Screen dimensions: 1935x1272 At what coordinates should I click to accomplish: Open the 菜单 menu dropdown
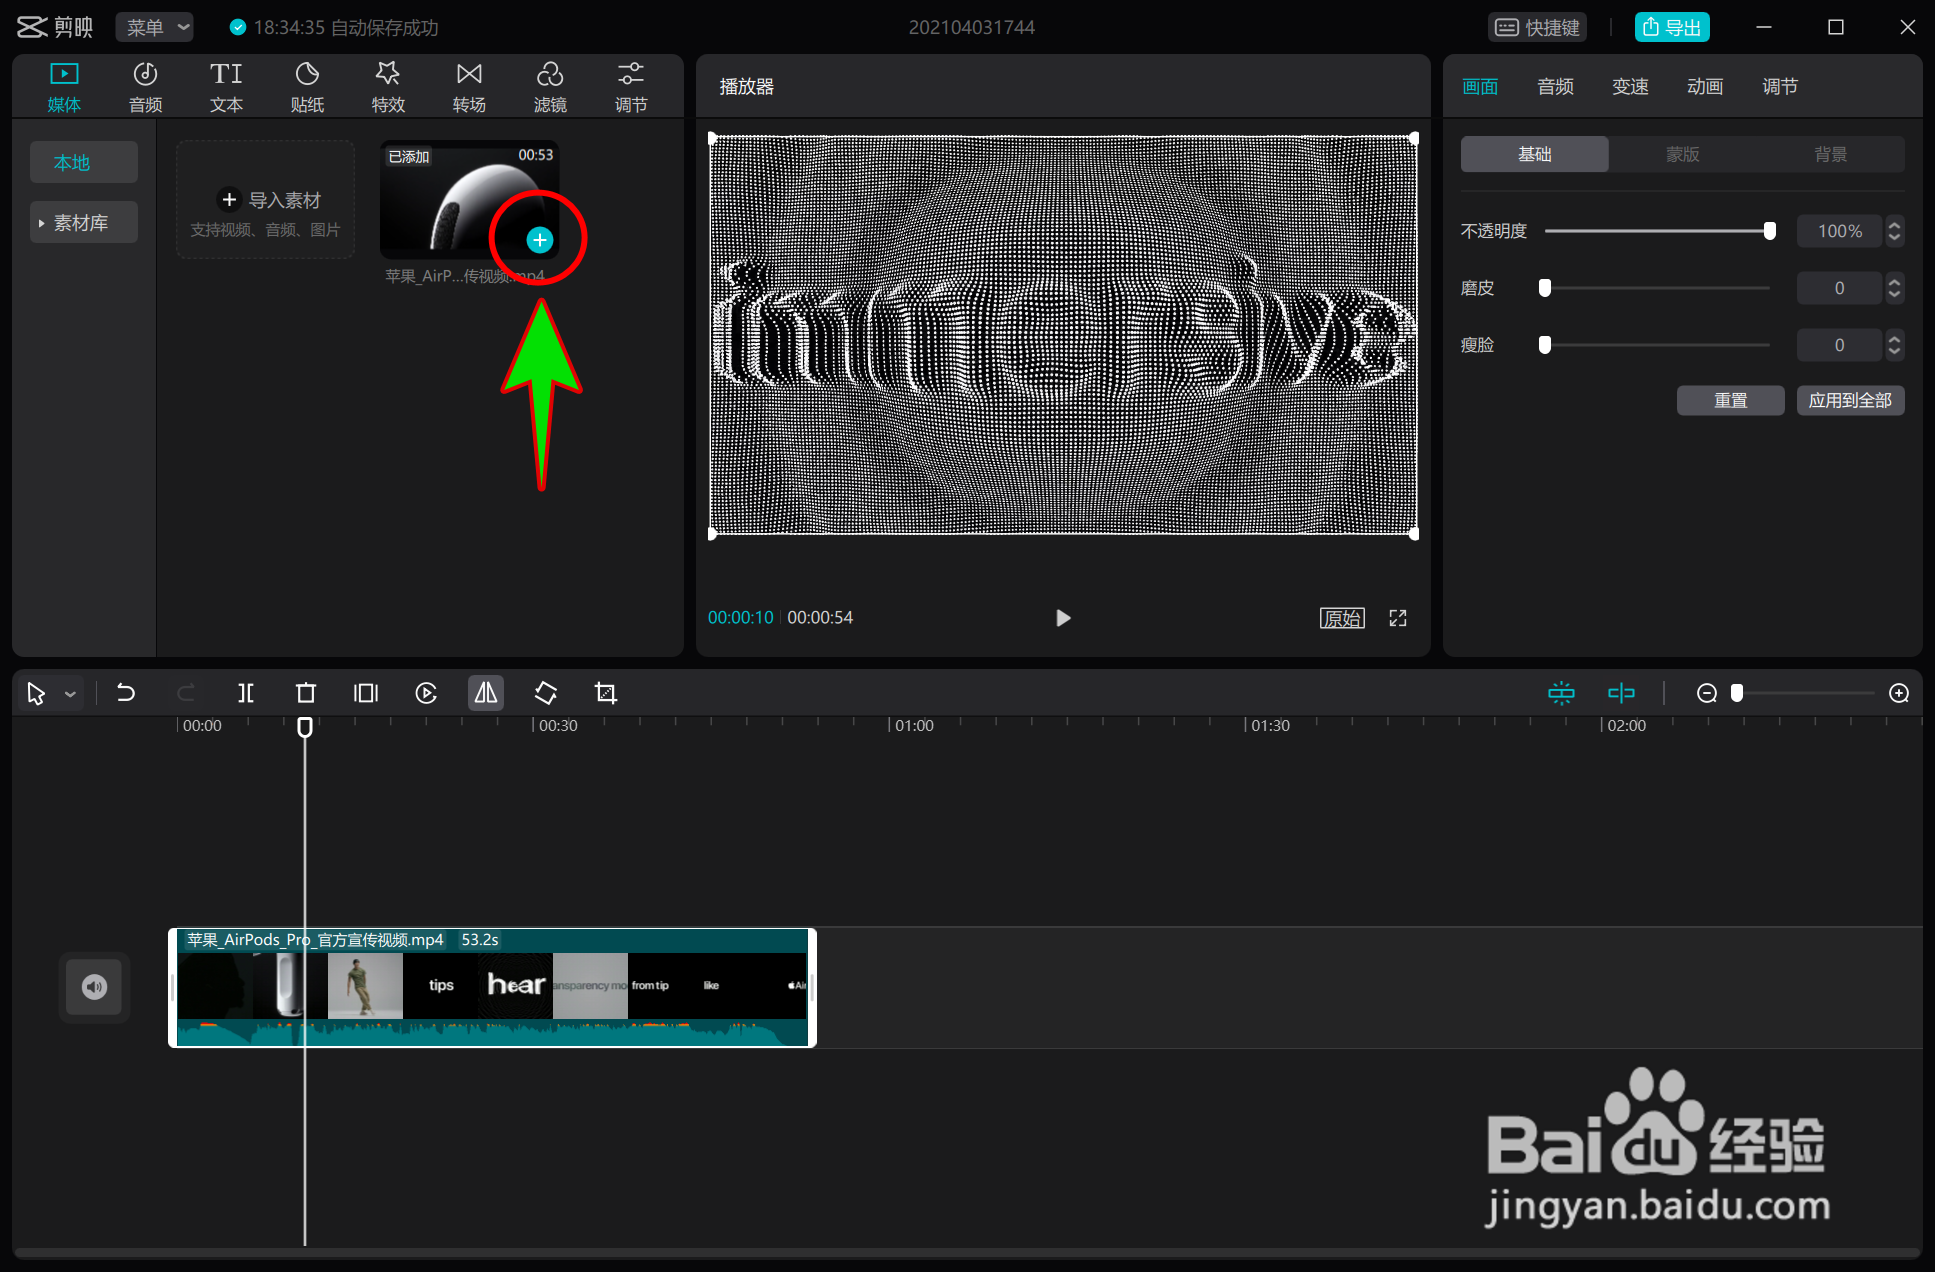pos(155,27)
